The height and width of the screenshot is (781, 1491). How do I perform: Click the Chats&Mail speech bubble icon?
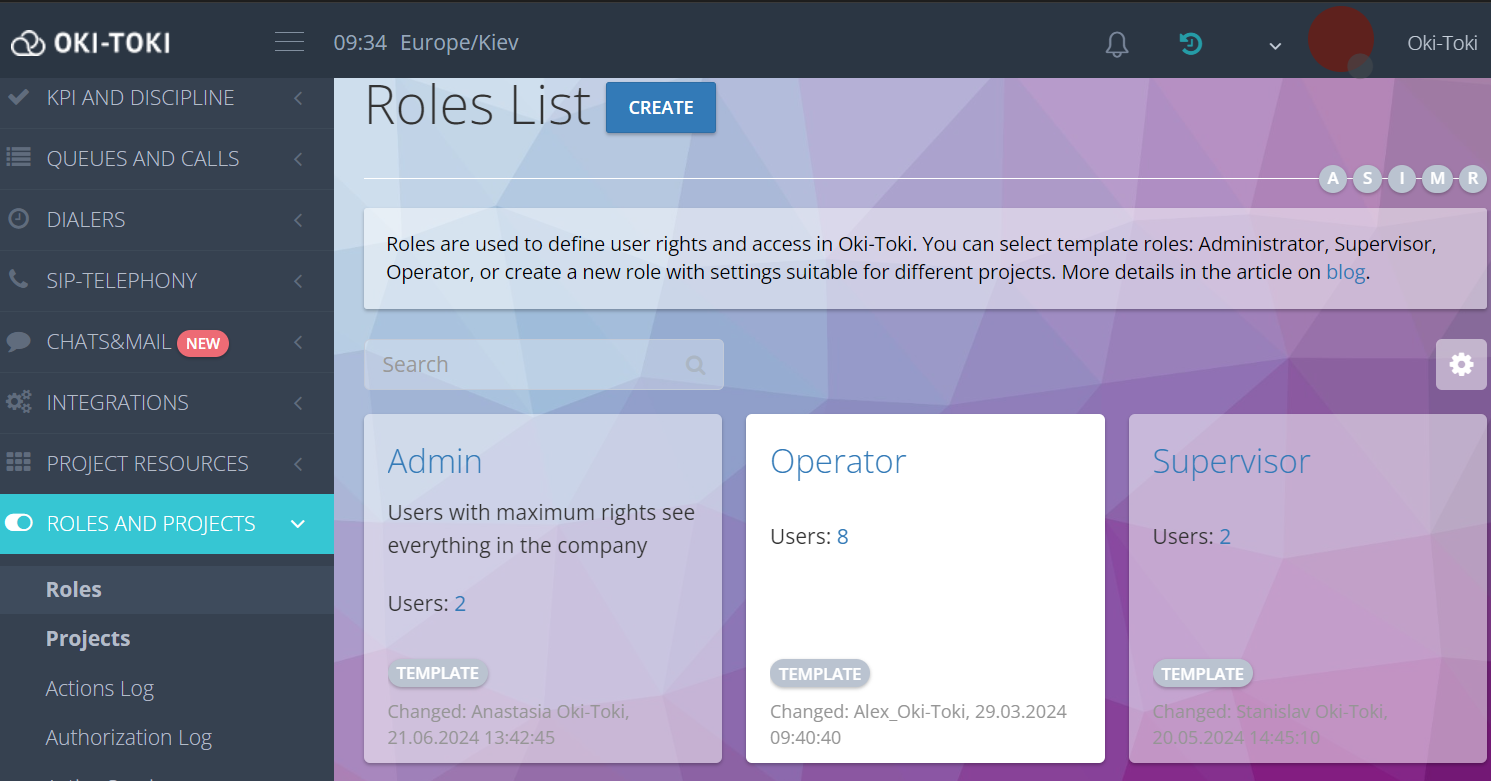coord(18,342)
